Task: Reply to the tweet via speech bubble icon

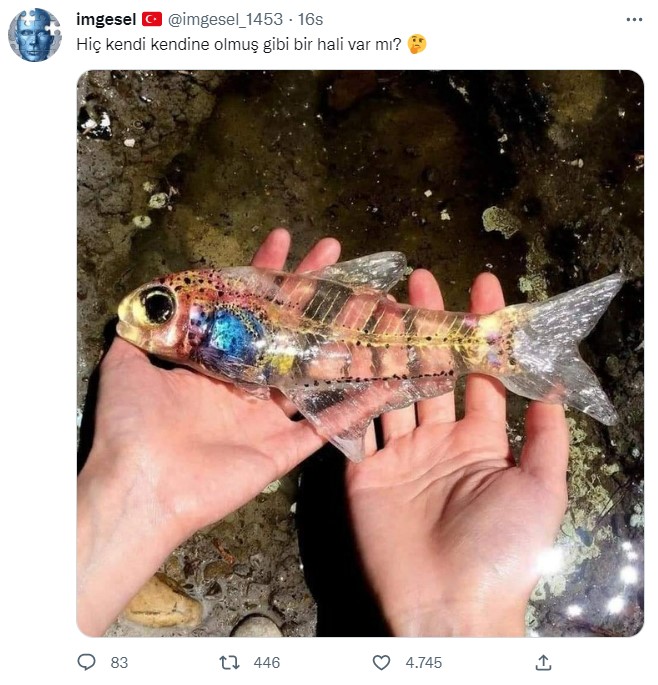Action: (88, 662)
